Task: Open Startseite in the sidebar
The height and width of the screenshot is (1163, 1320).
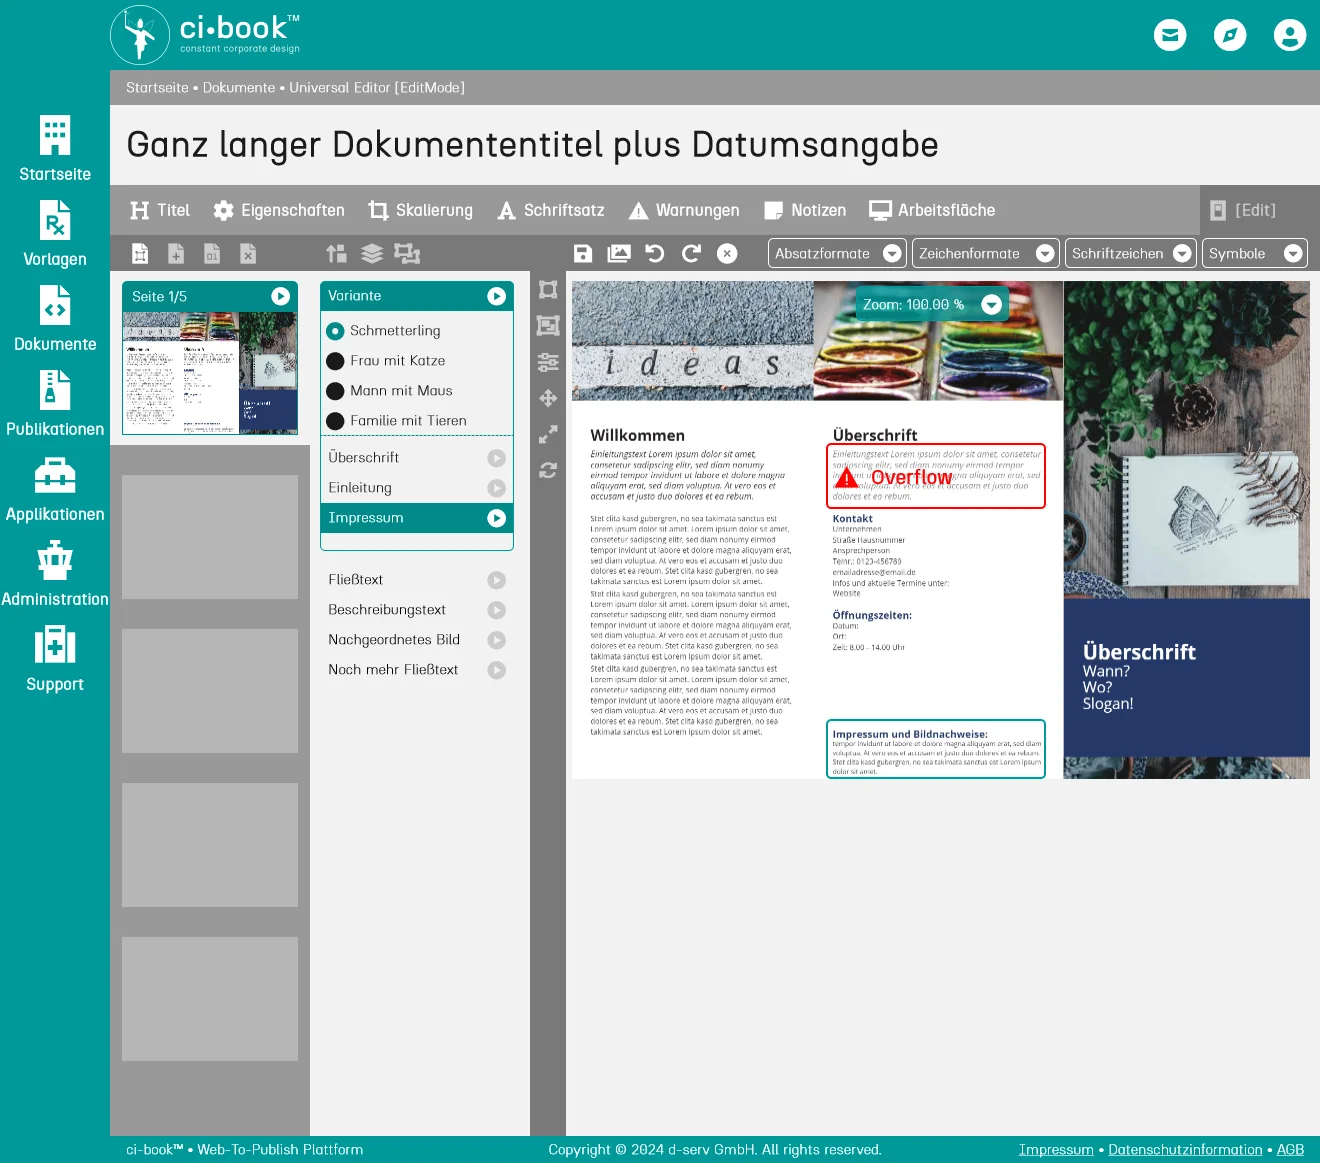Action: click(55, 149)
